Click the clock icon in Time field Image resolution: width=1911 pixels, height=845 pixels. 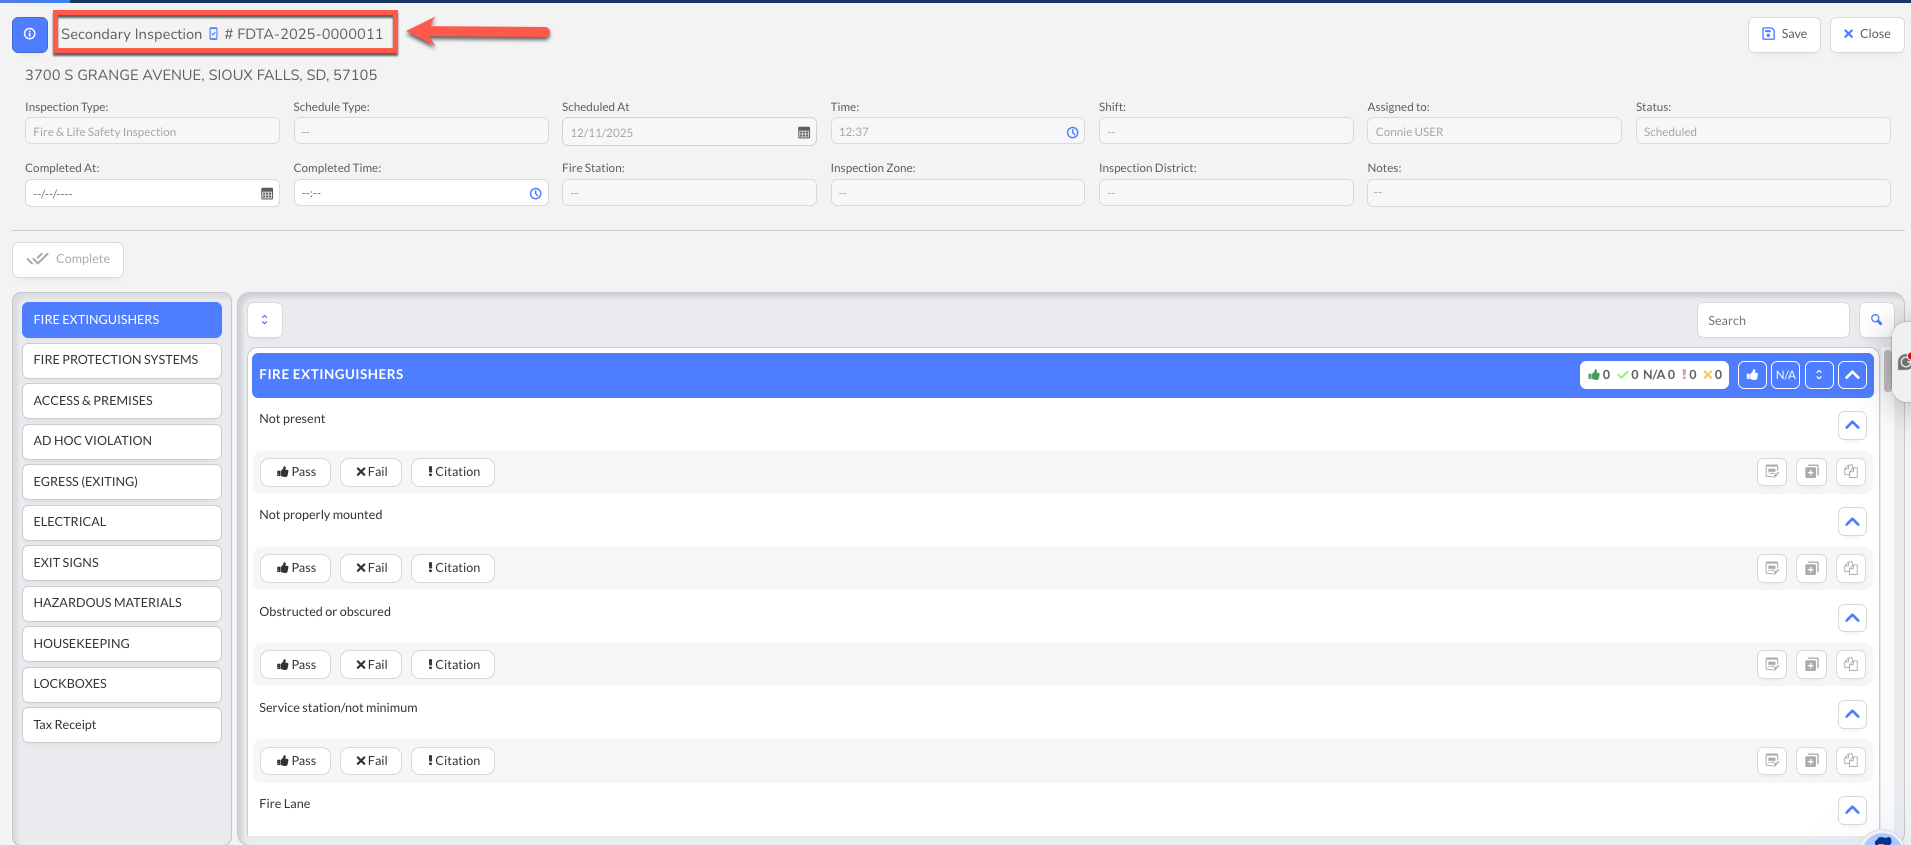click(x=1072, y=133)
